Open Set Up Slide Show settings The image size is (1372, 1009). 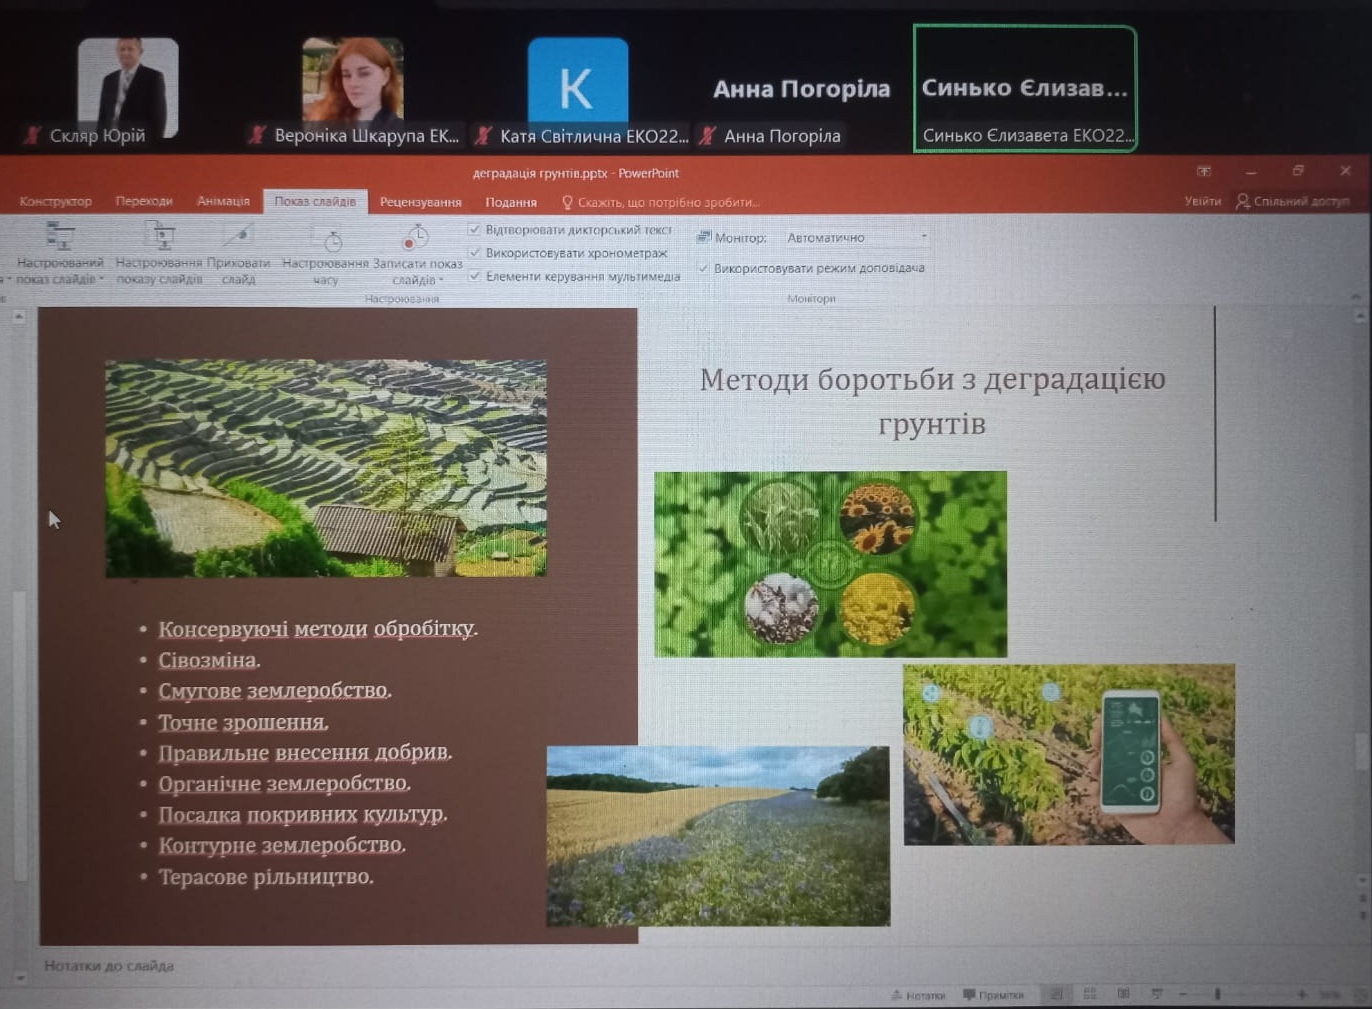160,238
